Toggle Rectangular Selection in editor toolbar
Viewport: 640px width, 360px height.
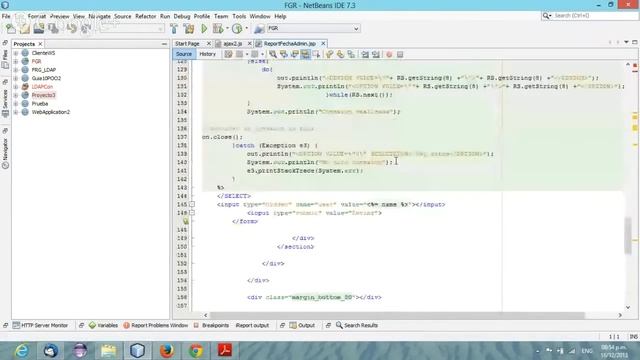[316, 54]
